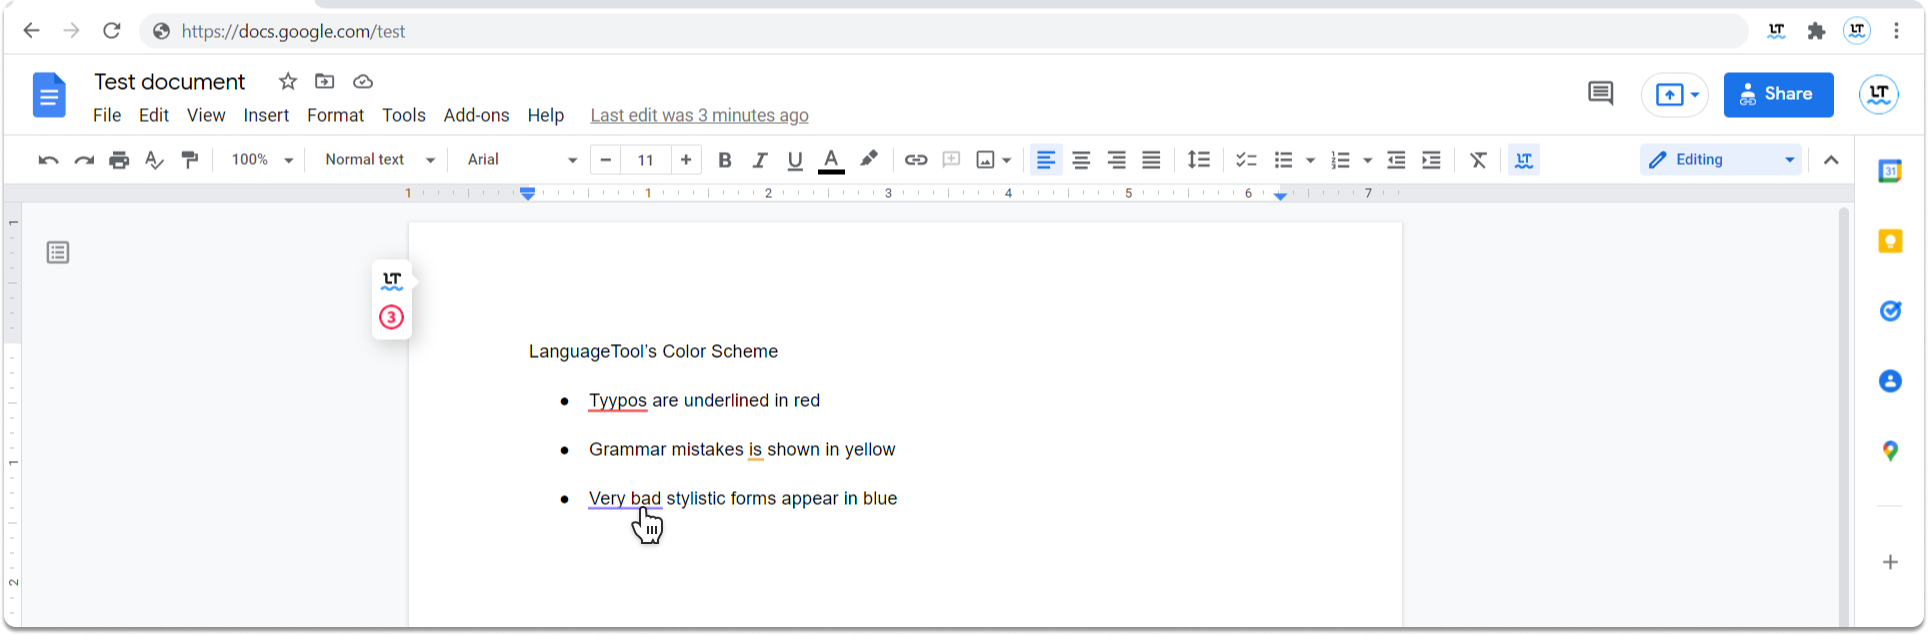Set center text alignment
1928x635 pixels.
pos(1081,160)
